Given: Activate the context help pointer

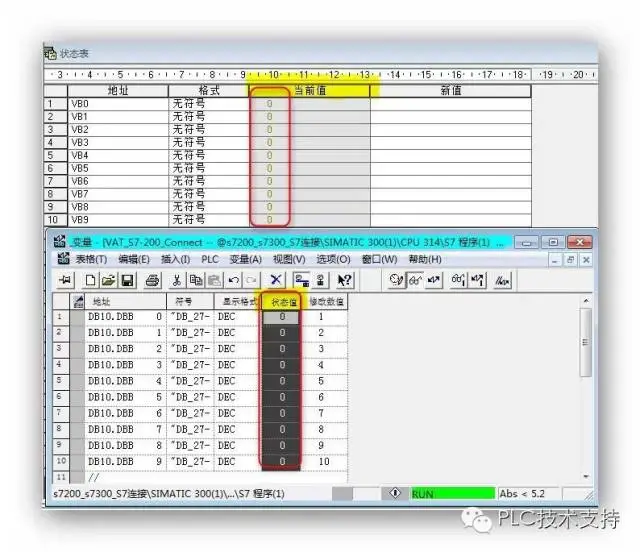Looking at the screenshot, I should pyautogui.click(x=344, y=280).
